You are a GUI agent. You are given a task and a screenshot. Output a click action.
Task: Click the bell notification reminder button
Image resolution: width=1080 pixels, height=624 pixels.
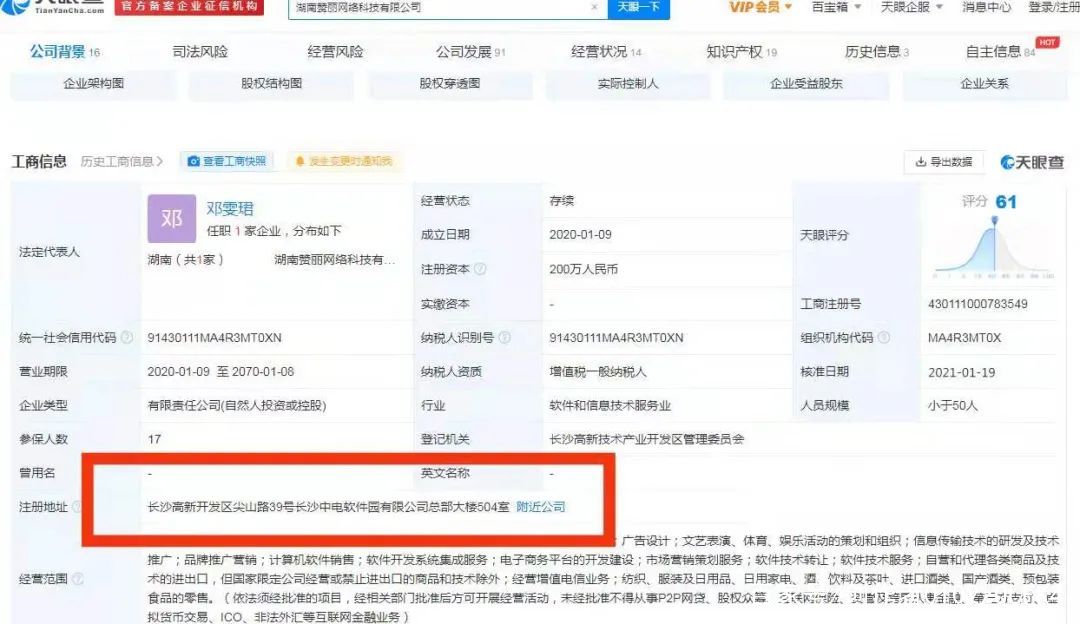click(344, 161)
